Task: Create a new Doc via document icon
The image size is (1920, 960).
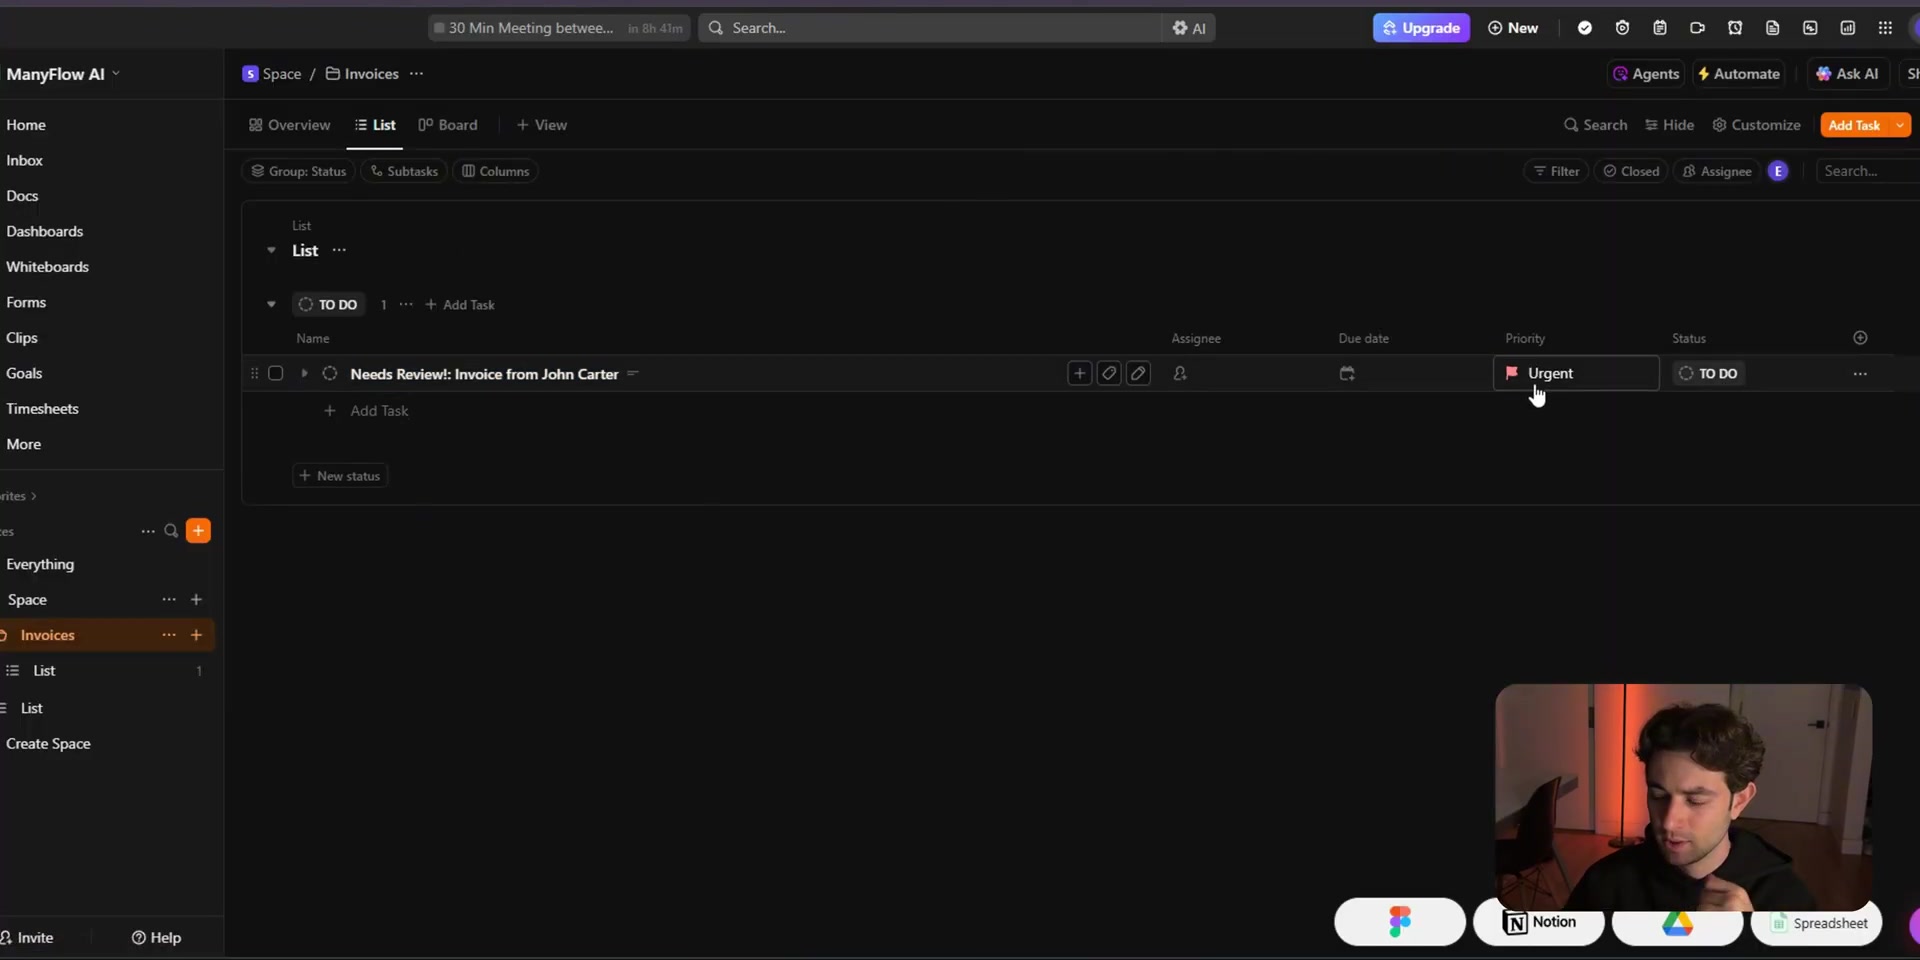Action: click(x=1772, y=28)
